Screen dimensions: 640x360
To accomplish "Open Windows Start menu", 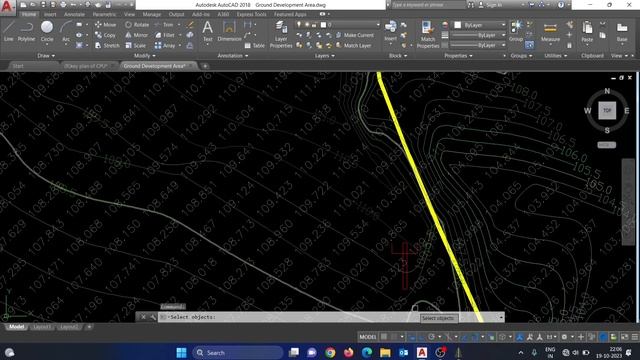I will pyautogui.click(x=181, y=352).
